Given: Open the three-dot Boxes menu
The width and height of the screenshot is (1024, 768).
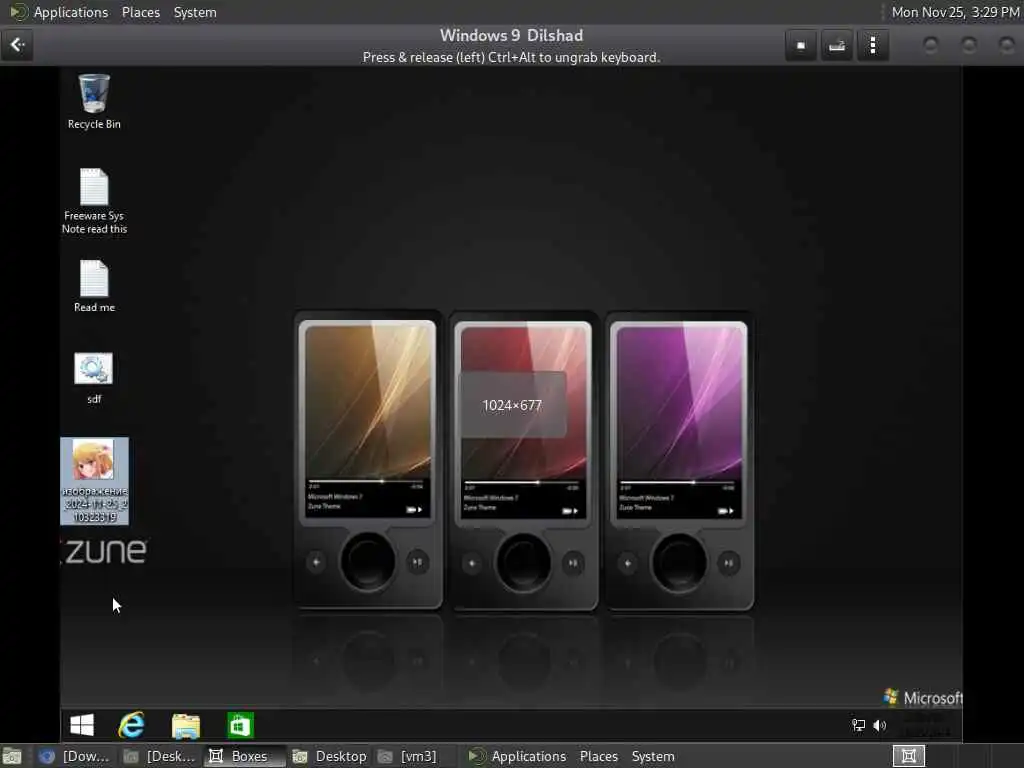Looking at the screenshot, I should (x=872, y=45).
